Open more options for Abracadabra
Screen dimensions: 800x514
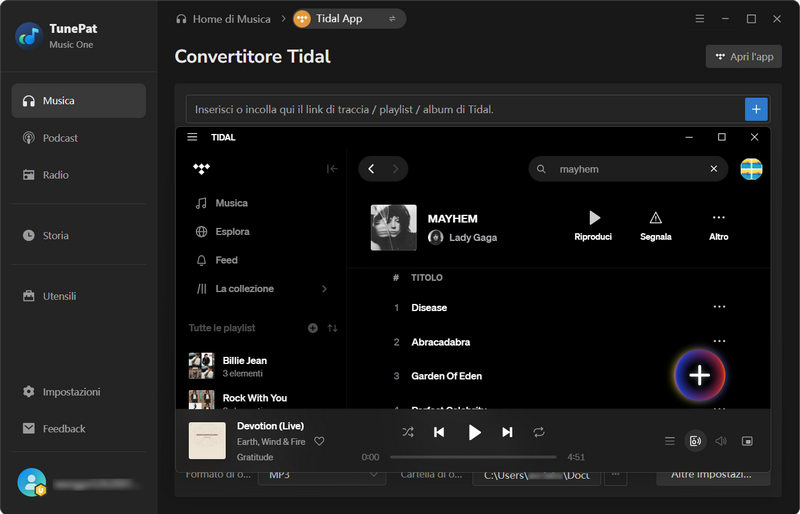coord(719,341)
